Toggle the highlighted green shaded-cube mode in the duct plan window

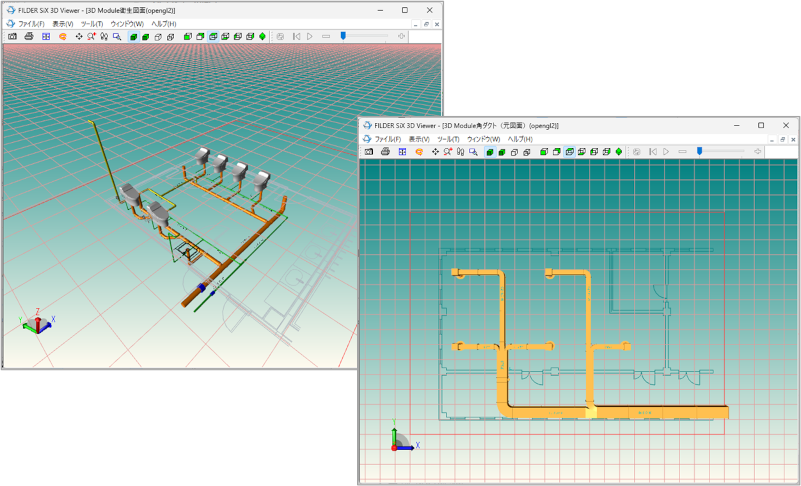click(490, 152)
